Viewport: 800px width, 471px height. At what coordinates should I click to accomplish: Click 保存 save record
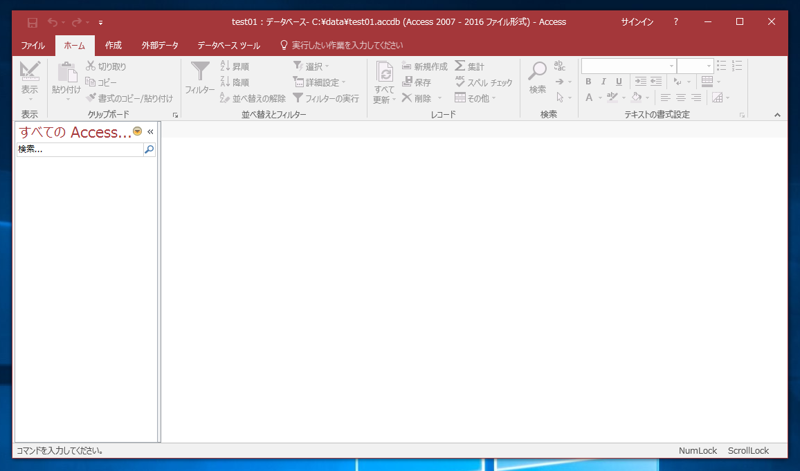point(416,82)
